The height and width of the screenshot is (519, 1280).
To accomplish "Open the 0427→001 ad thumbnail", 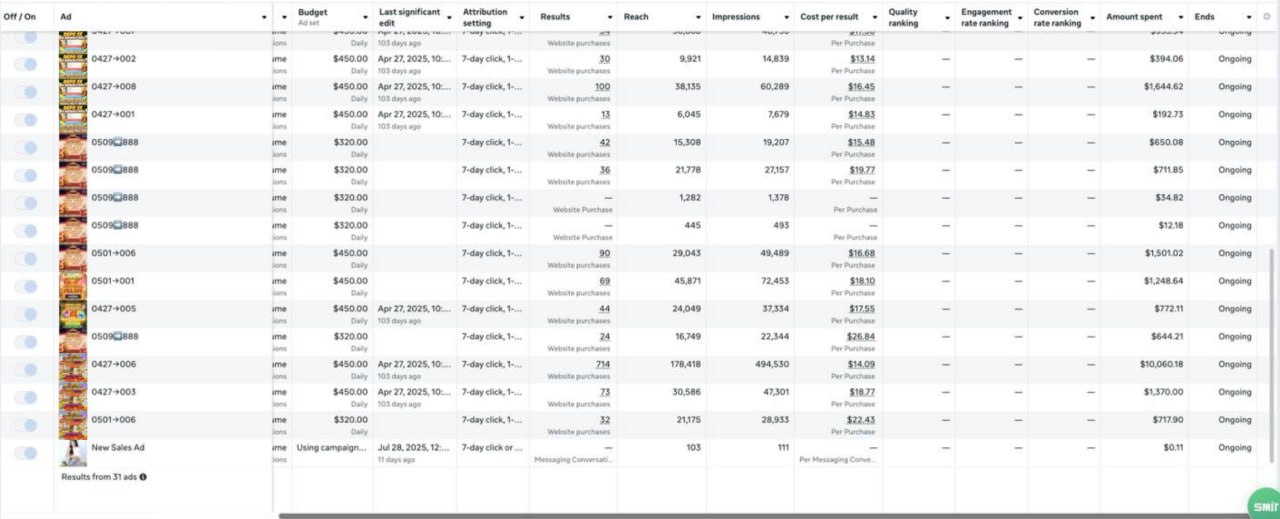I will (x=73, y=121).
